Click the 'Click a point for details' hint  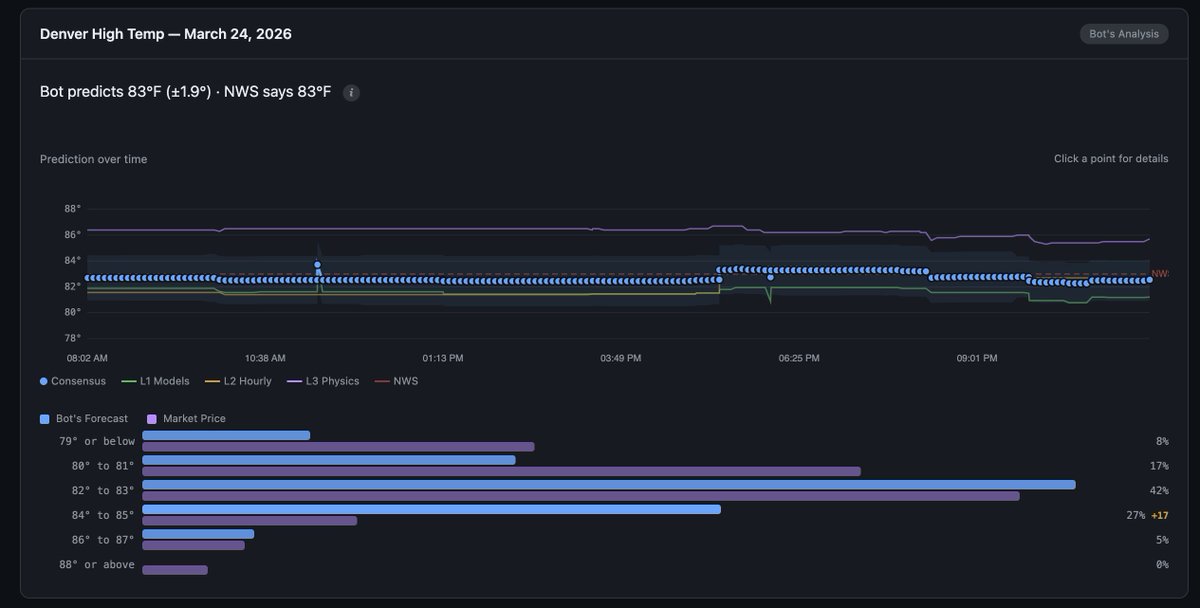pyautogui.click(x=1111, y=159)
